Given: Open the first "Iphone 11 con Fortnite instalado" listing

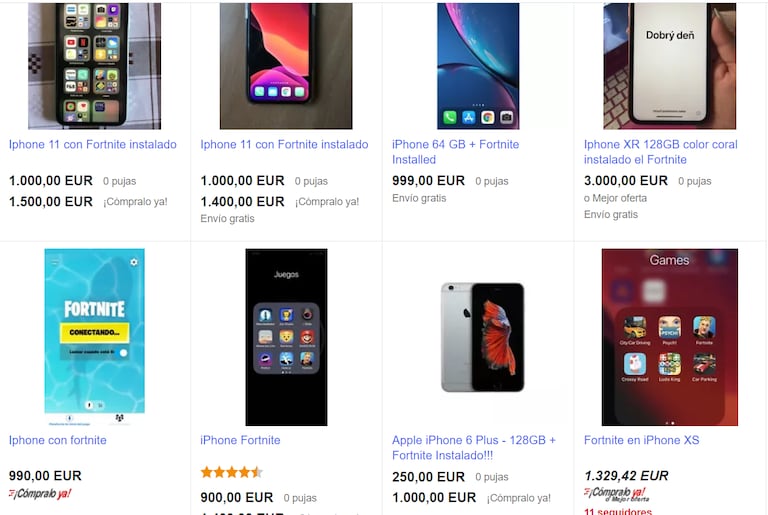Looking at the screenshot, I should coord(93,145).
